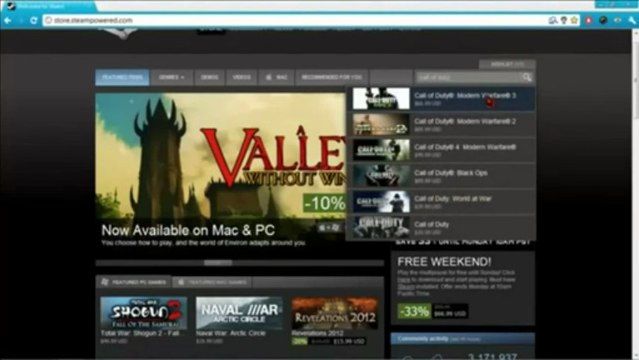
Task: Click the Wishlist button
Action: pyautogui.click(x=507, y=64)
